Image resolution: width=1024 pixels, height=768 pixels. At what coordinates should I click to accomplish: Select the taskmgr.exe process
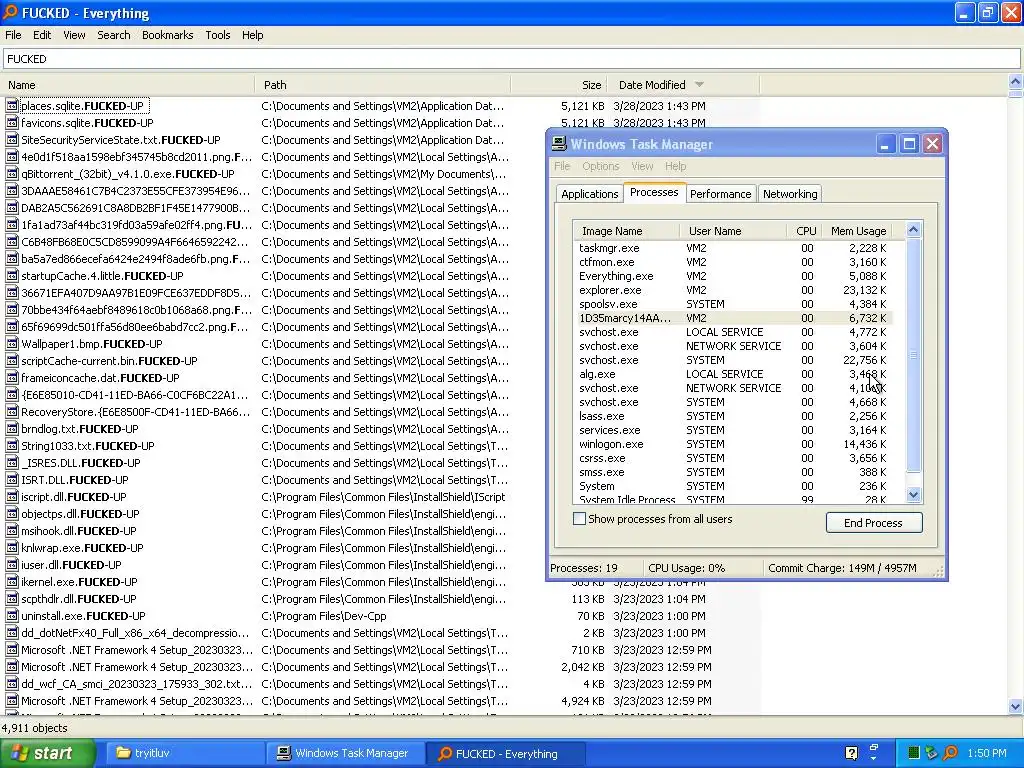(x=733, y=248)
